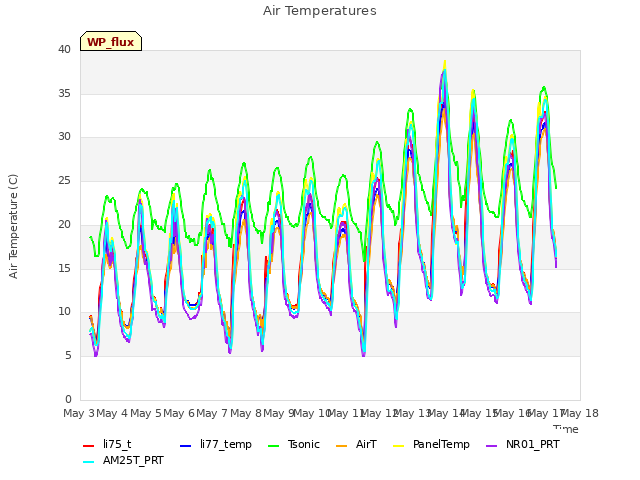The width and height of the screenshot is (640, 480).
Task: Toggle the PanelTemp legend entry
Action: [x=431, y=444]
